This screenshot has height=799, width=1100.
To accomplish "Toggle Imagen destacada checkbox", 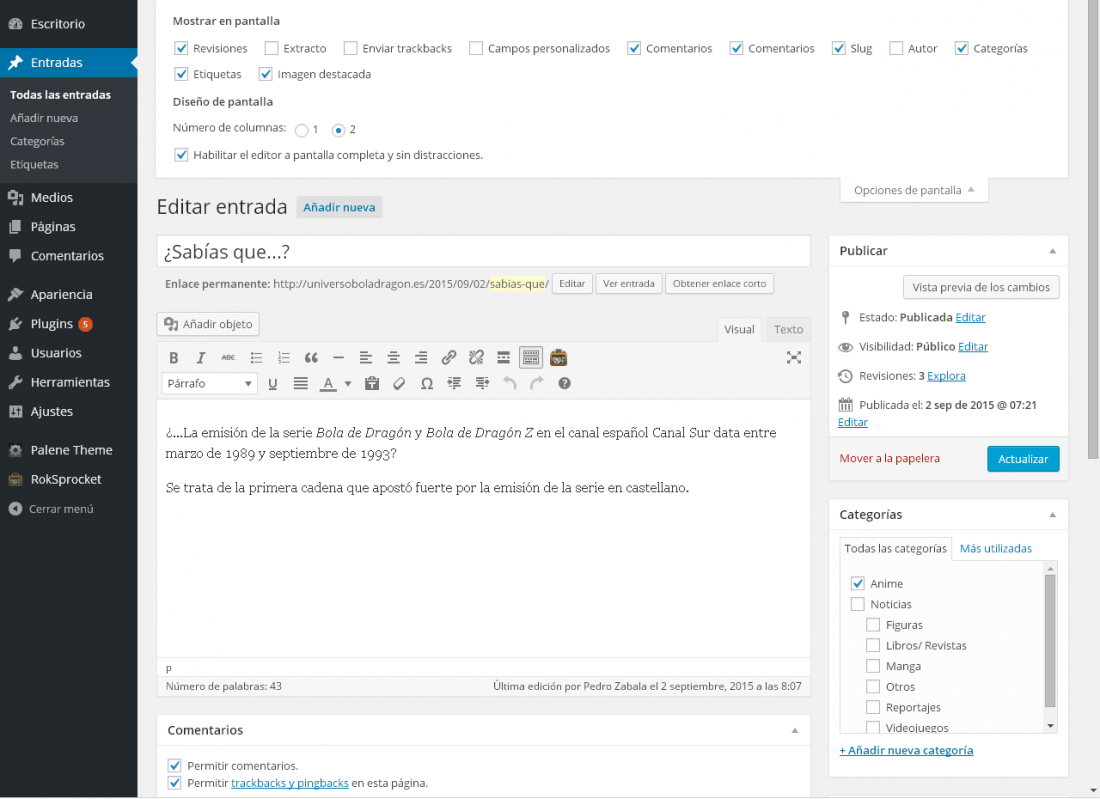I will [265, 74].
